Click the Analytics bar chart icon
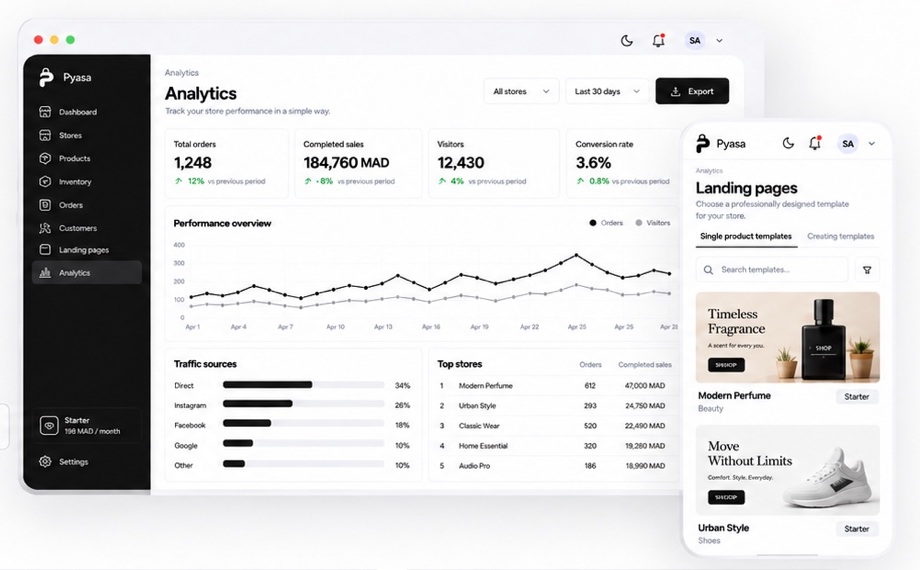 (45, 272)
